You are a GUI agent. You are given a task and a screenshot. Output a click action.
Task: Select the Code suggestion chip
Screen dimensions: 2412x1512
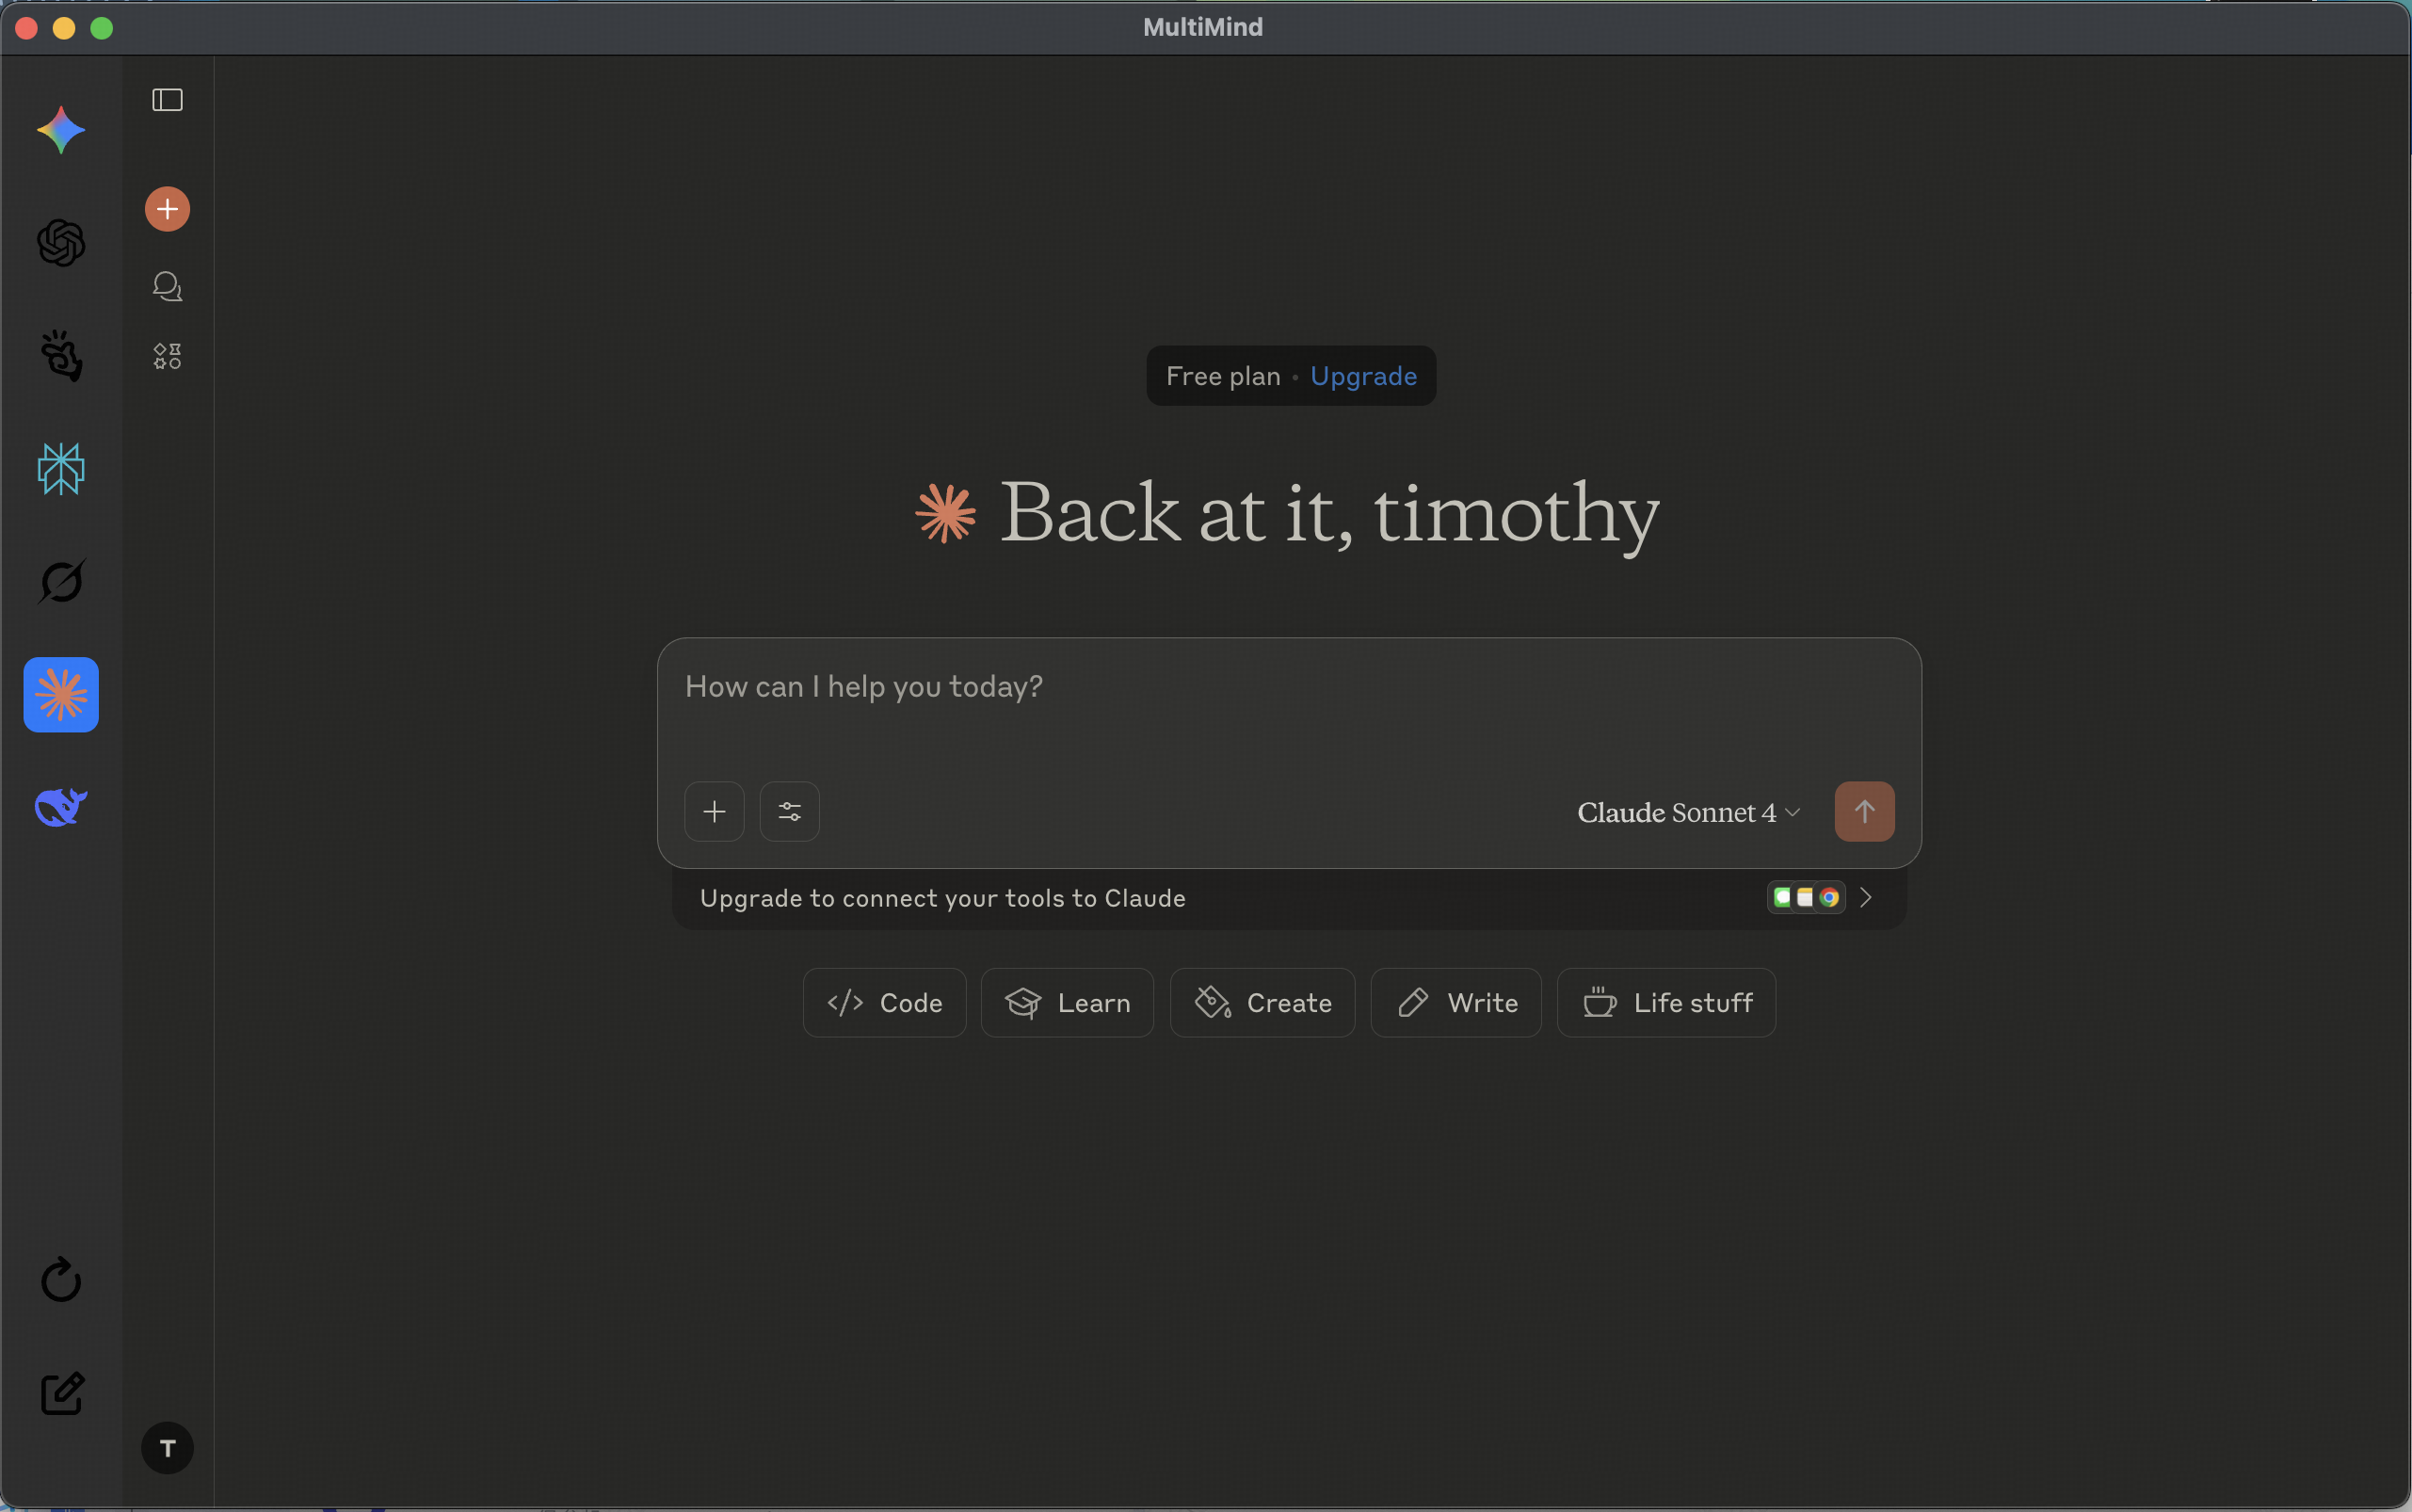pos(884,1002)
